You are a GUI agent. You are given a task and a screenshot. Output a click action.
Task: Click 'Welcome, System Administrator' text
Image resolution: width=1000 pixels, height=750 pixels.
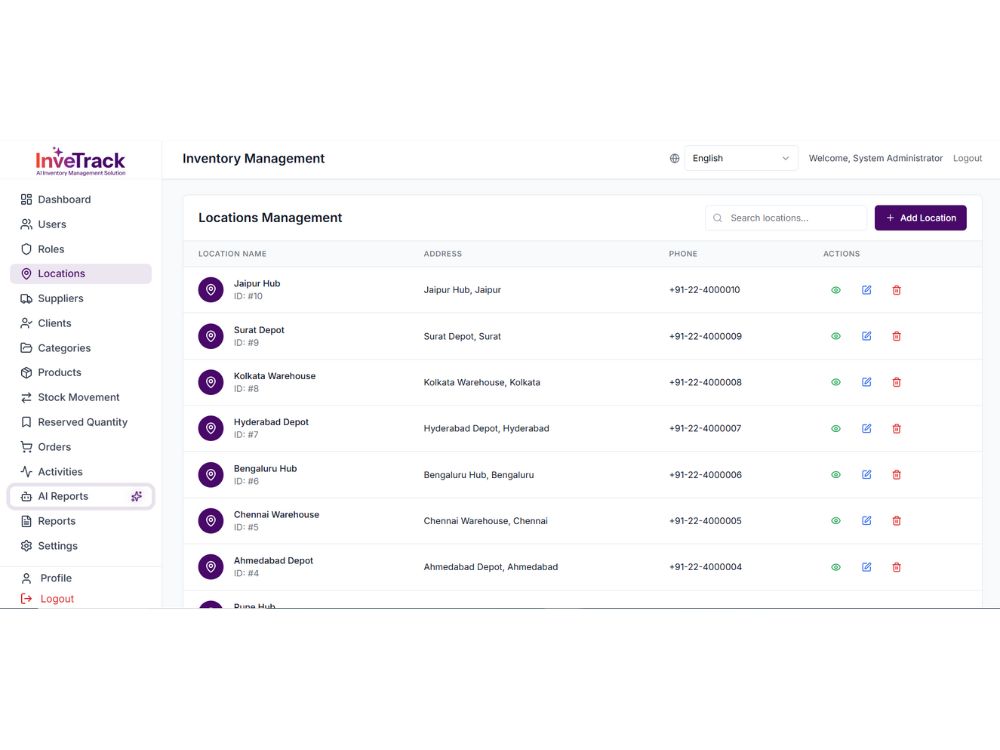pos(875,158)
